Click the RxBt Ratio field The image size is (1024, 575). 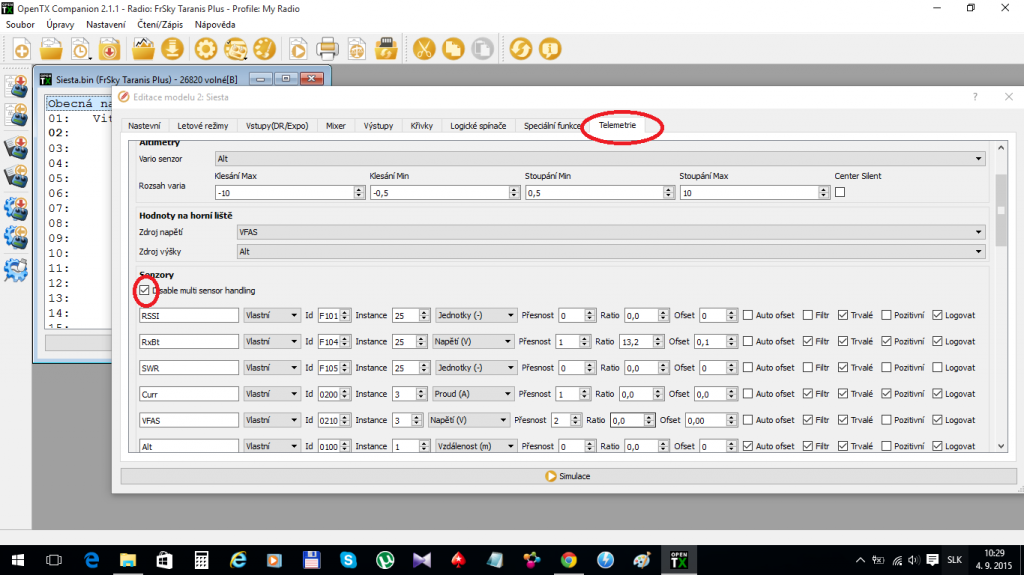coord(641,341)
